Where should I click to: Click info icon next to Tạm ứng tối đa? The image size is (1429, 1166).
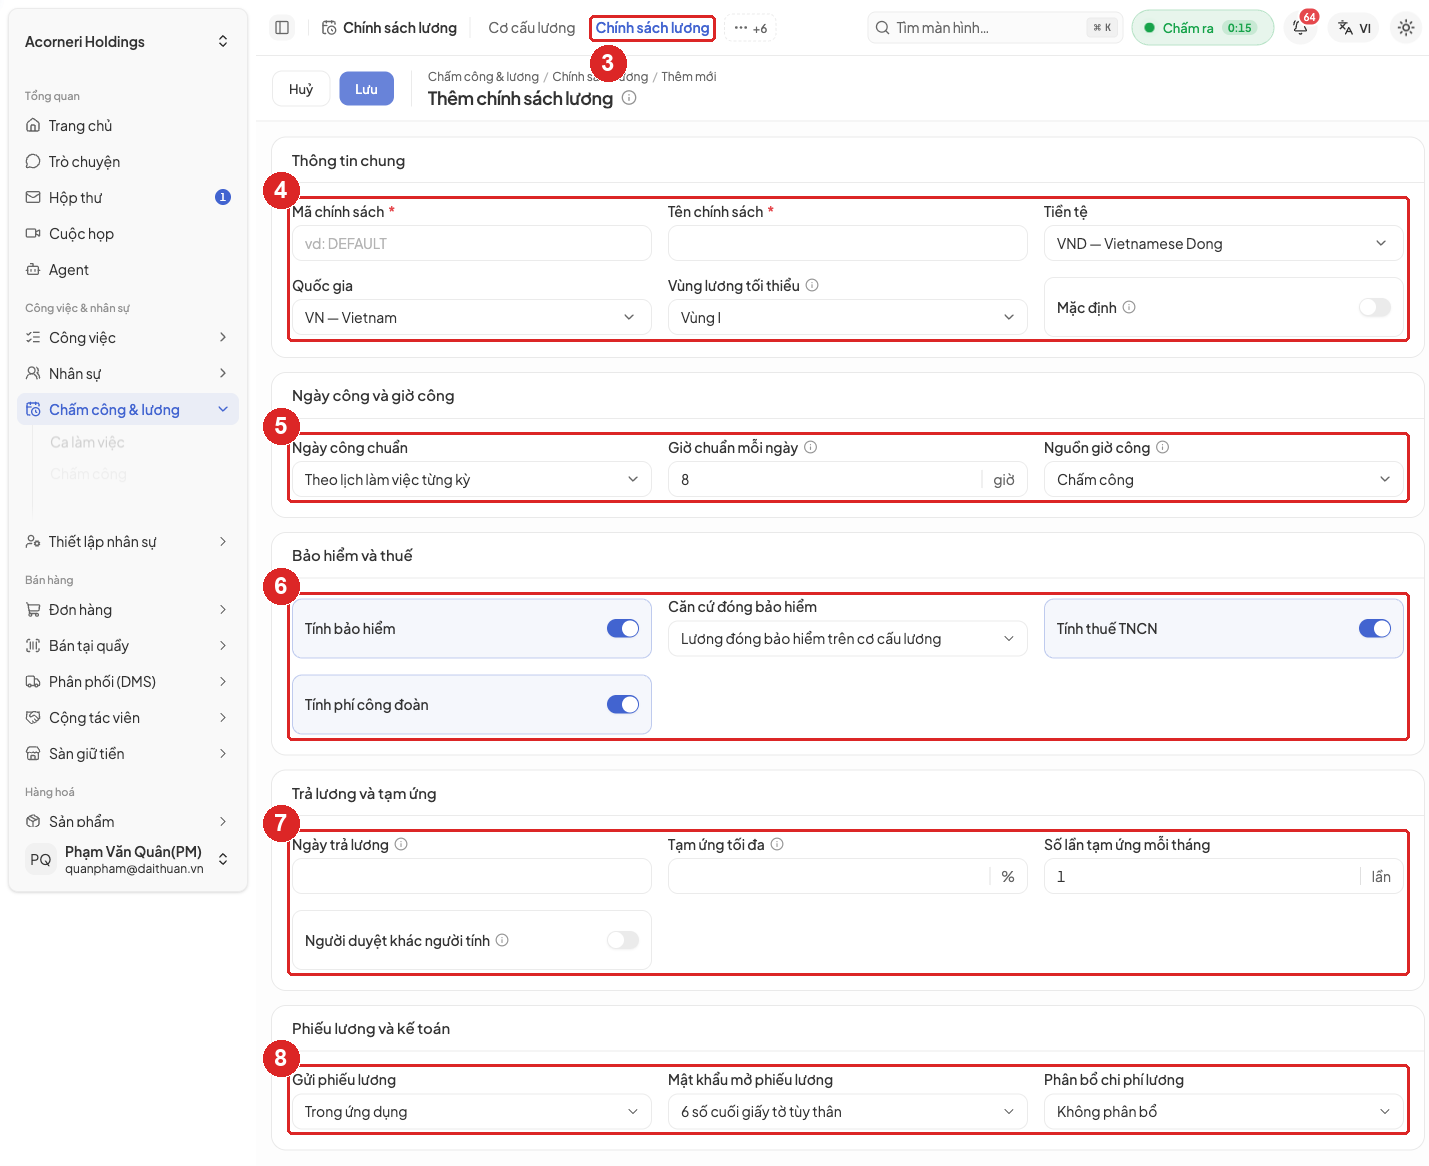point(777,844)
